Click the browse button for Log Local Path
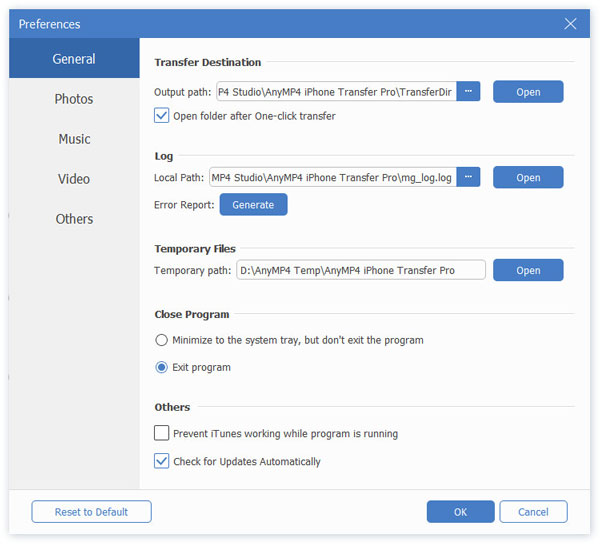Viewport: 600px width, 544px height. (470, 178)
